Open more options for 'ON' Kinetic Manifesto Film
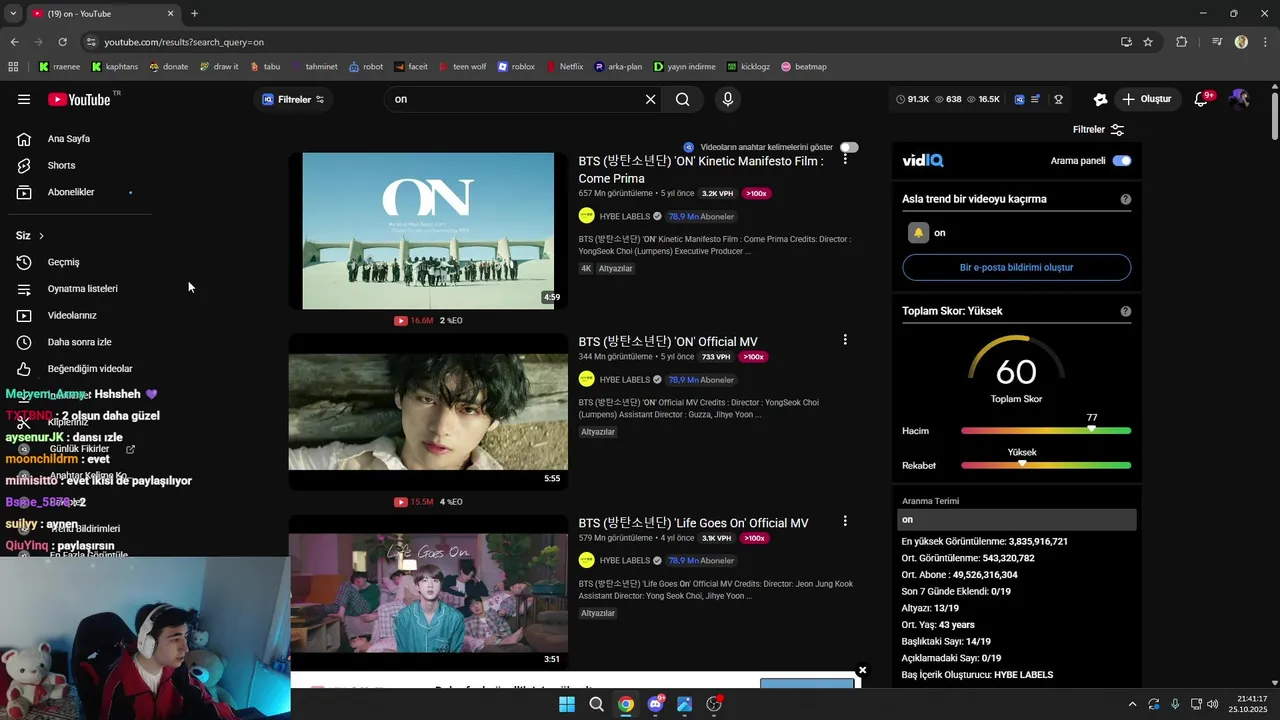Viewport: 1280px width, 720px height. point(845,159)
